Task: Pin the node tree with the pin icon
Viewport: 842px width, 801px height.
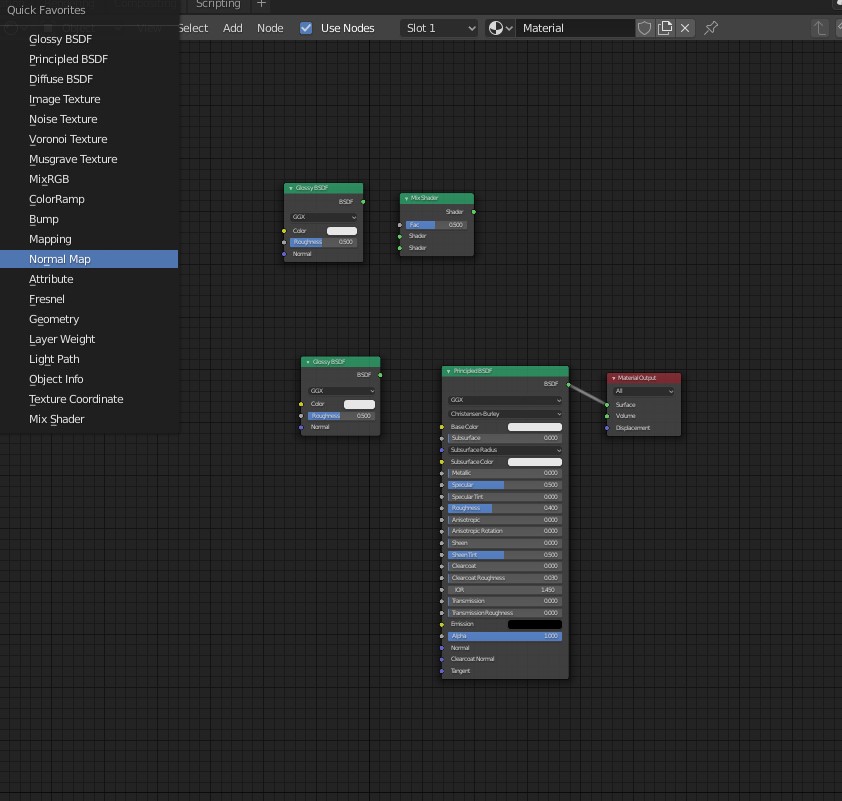Action: pos(711,28)
